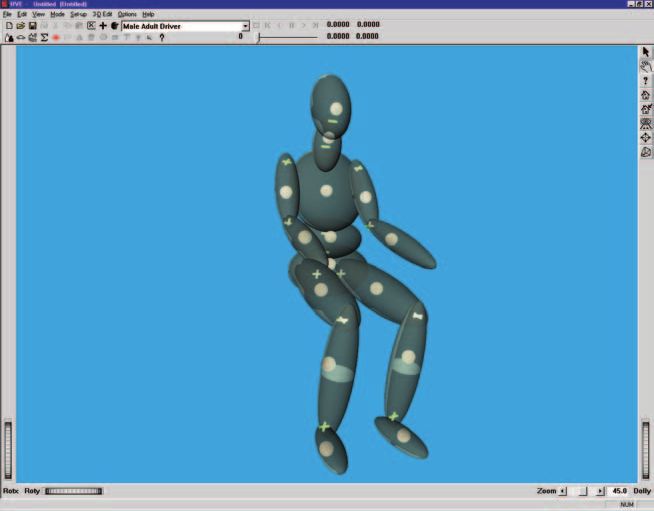This screenshot has width=654, height=511.
Task: Open the Set-up menu
Action: pos(78,14)
